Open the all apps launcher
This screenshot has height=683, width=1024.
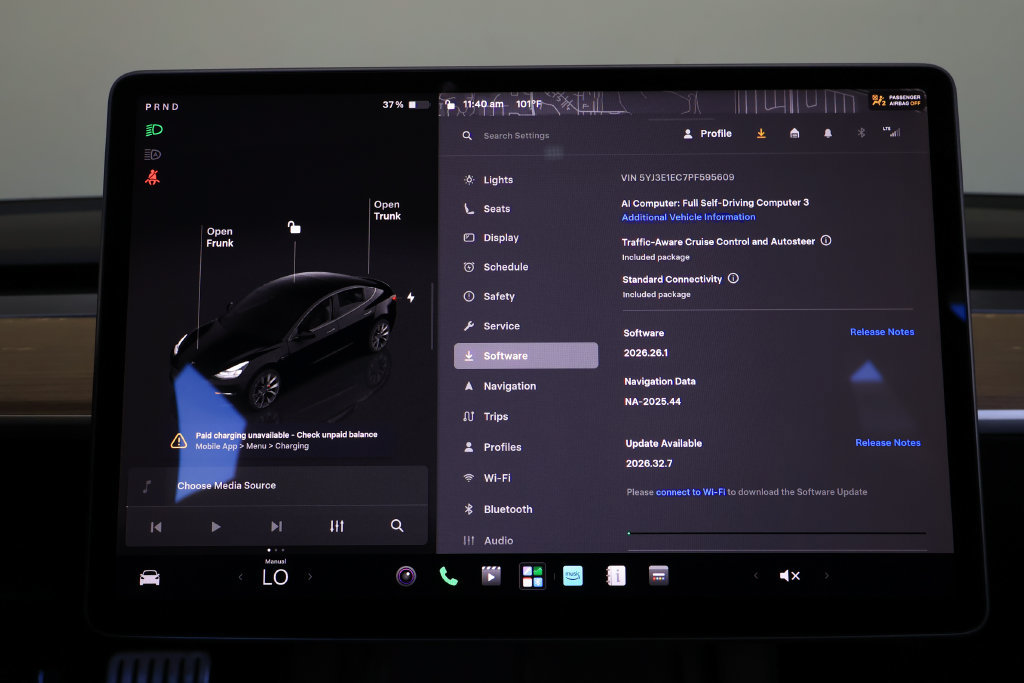pos(533,576)
